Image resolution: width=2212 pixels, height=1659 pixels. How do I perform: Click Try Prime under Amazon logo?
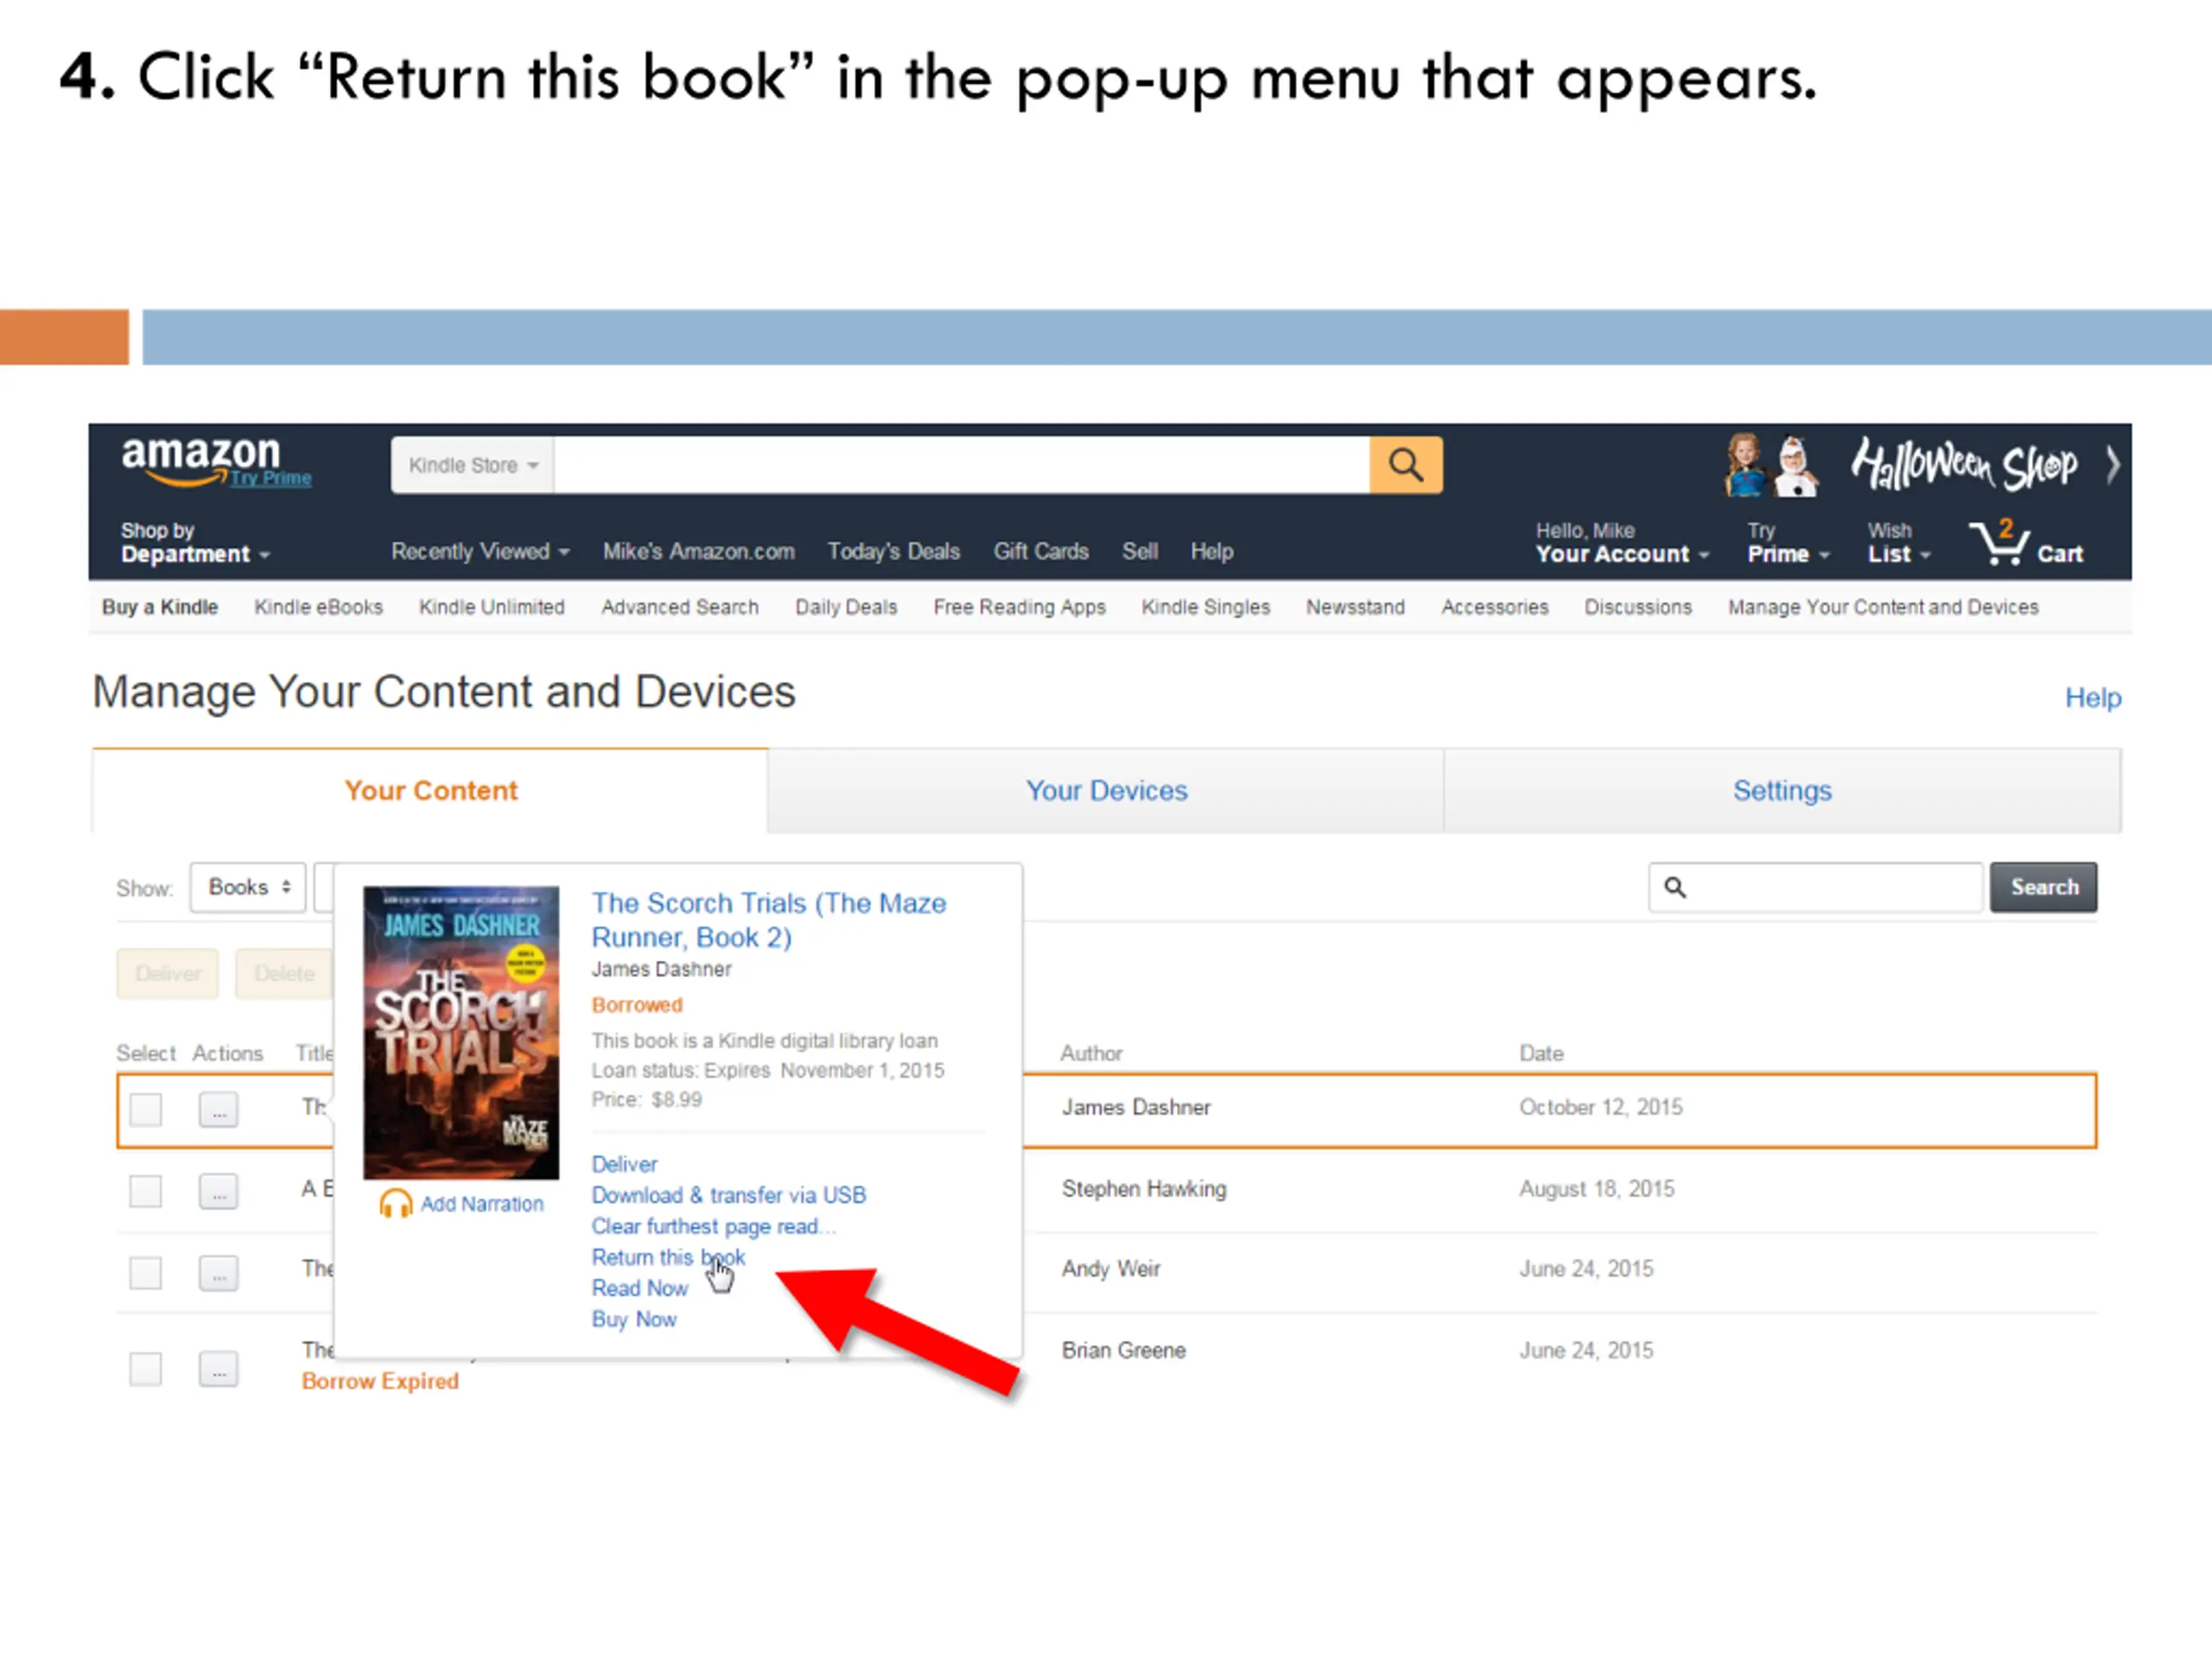click(270, 478)
